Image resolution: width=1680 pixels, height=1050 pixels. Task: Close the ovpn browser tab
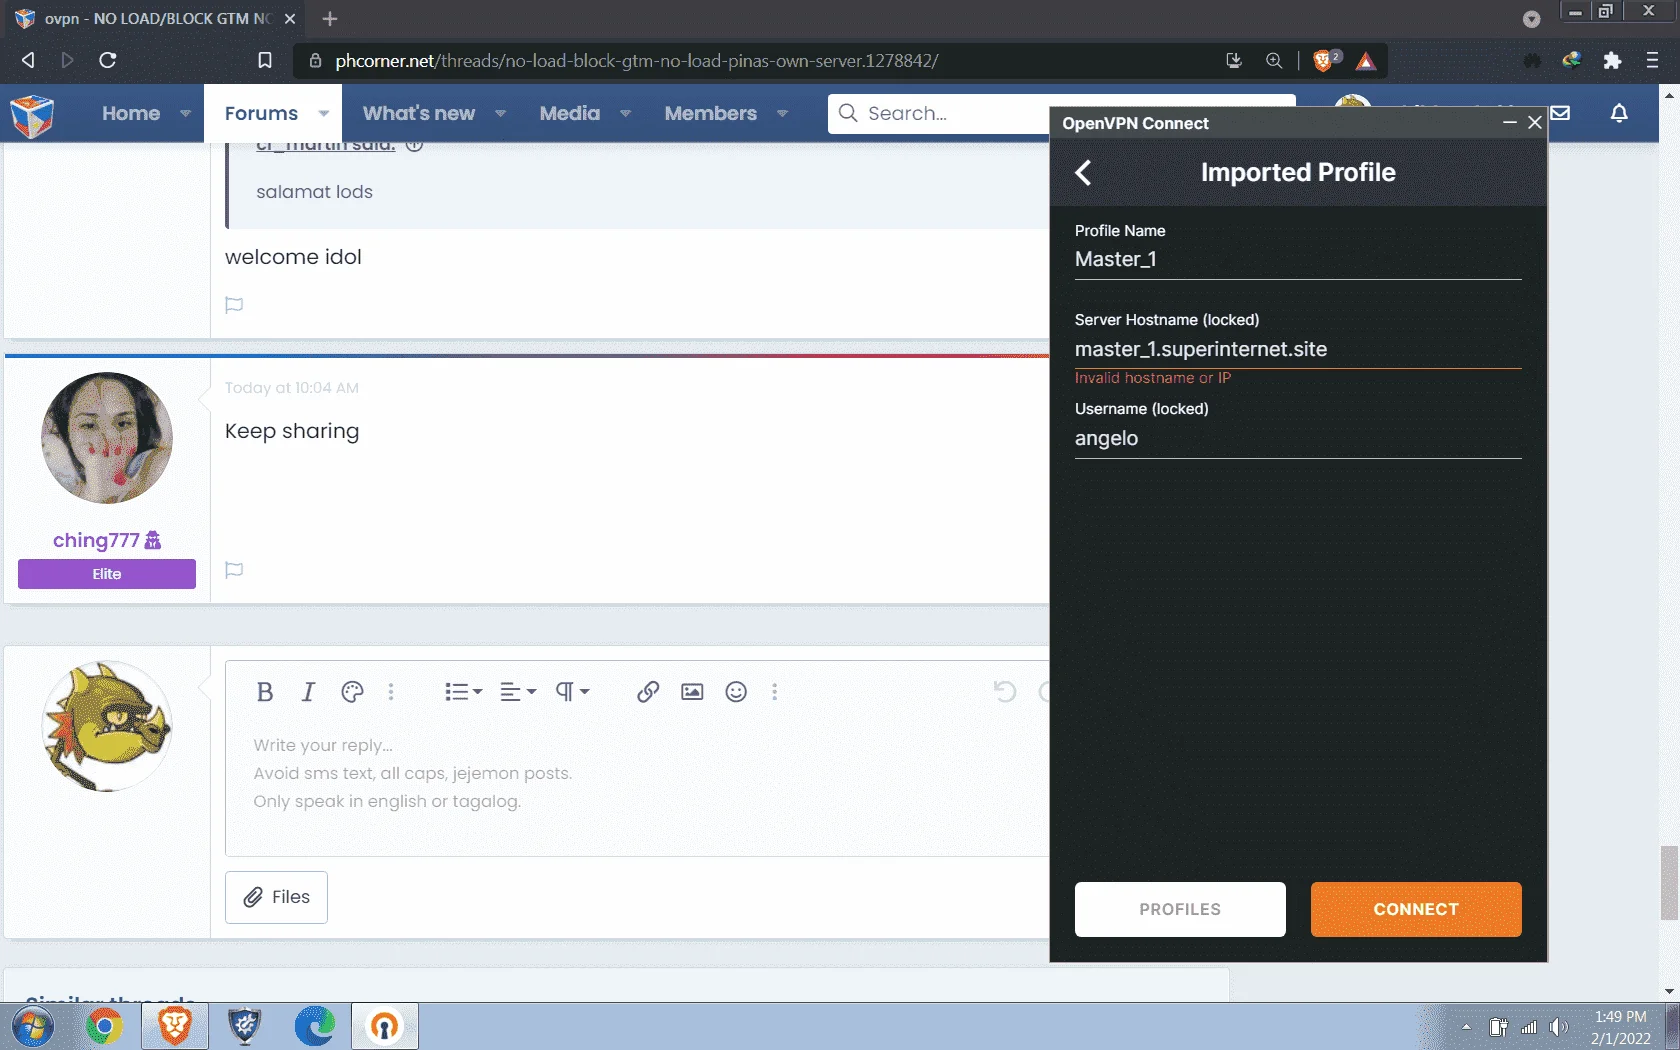point(290,18)
